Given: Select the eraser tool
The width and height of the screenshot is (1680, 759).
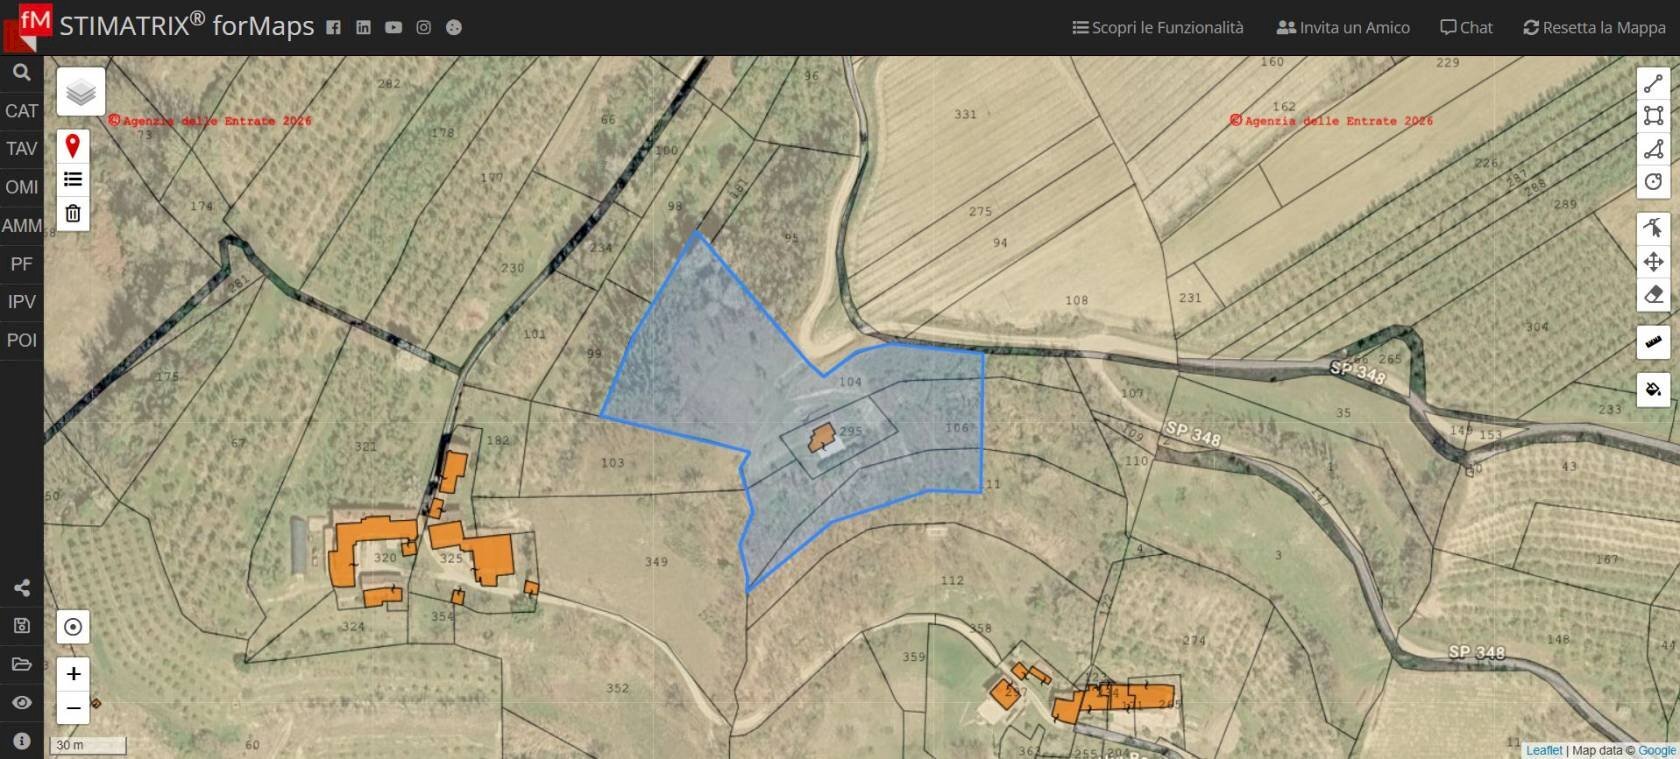Looking at the screenshot, I should coord(1653,295).
